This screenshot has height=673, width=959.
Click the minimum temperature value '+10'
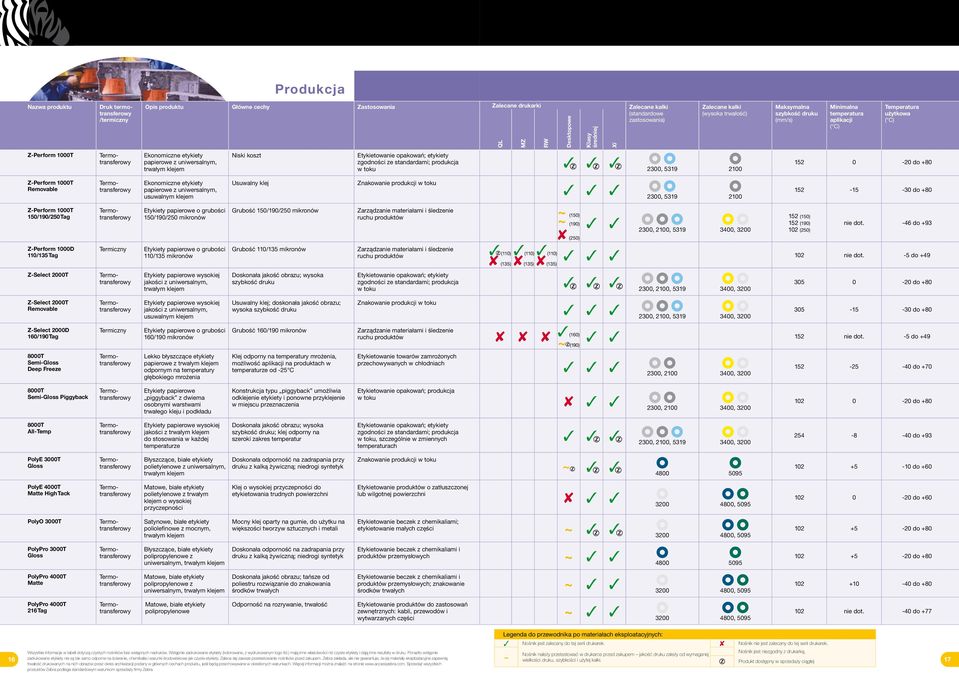(854, 584)
